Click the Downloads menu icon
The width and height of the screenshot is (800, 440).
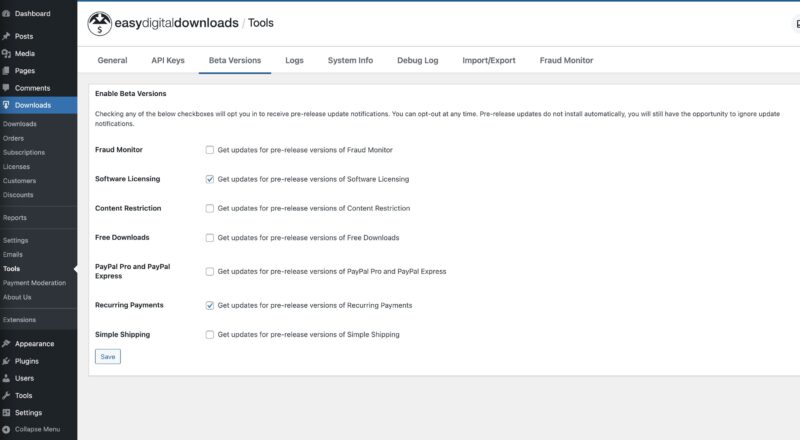(6, 105)
